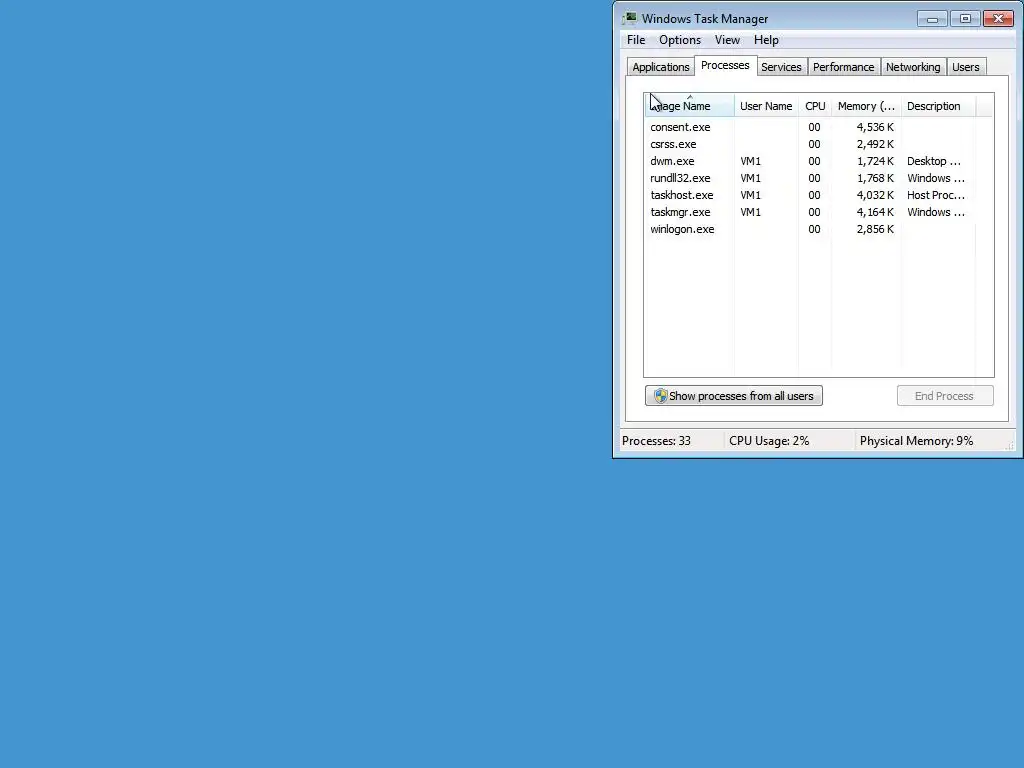Viewport: 1024px width, 768px height.
Task: Click VM1 user name in taskmgr.exe row
Action: [750, 212]
